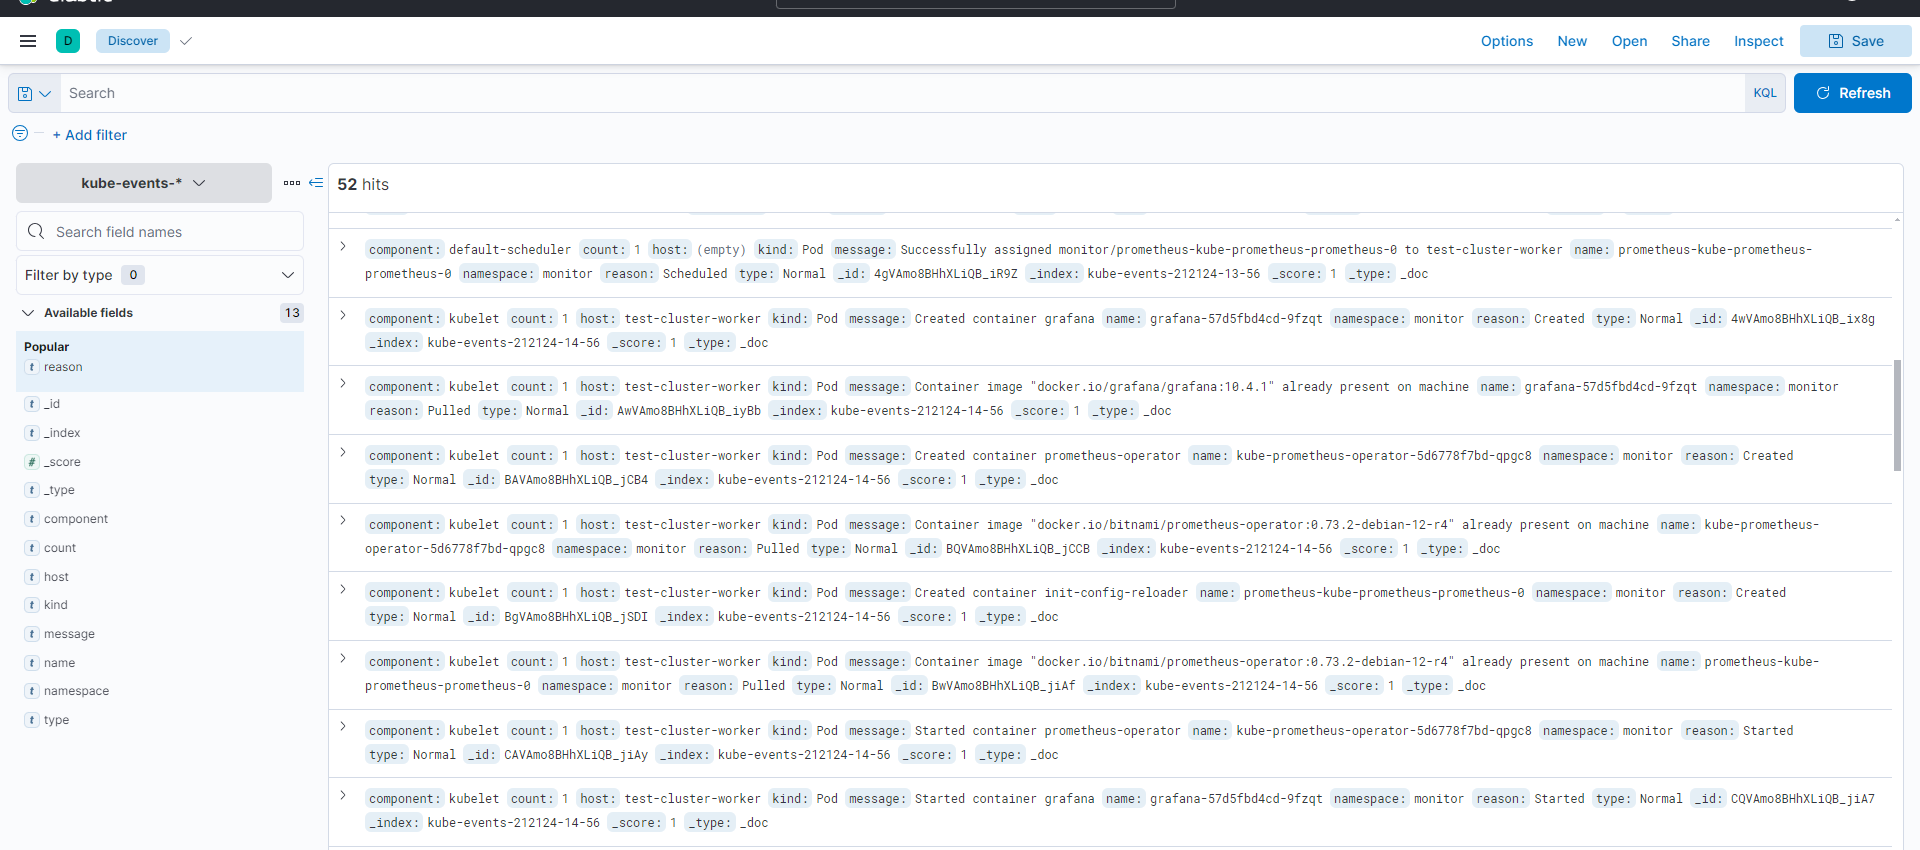Click the type icon beside _id
This screenshot has height=850, width=1920.
(x=32, y=404)
